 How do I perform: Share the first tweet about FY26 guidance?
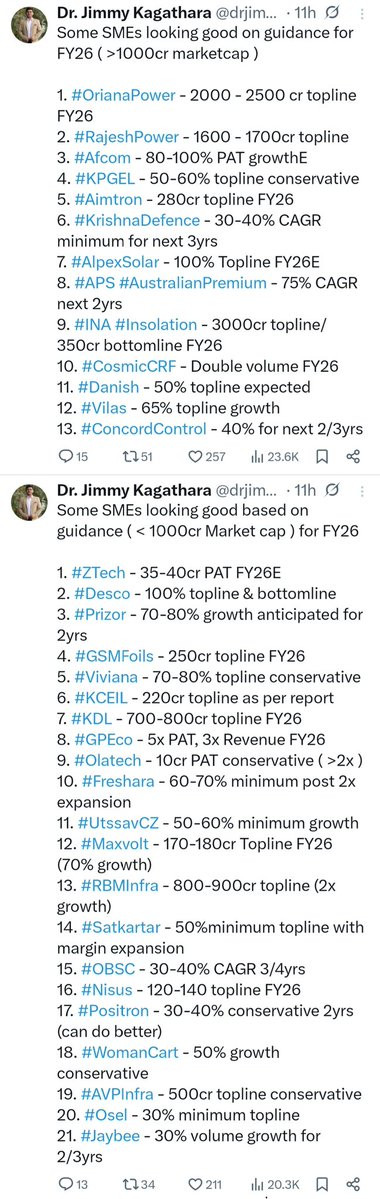(353, 457)
